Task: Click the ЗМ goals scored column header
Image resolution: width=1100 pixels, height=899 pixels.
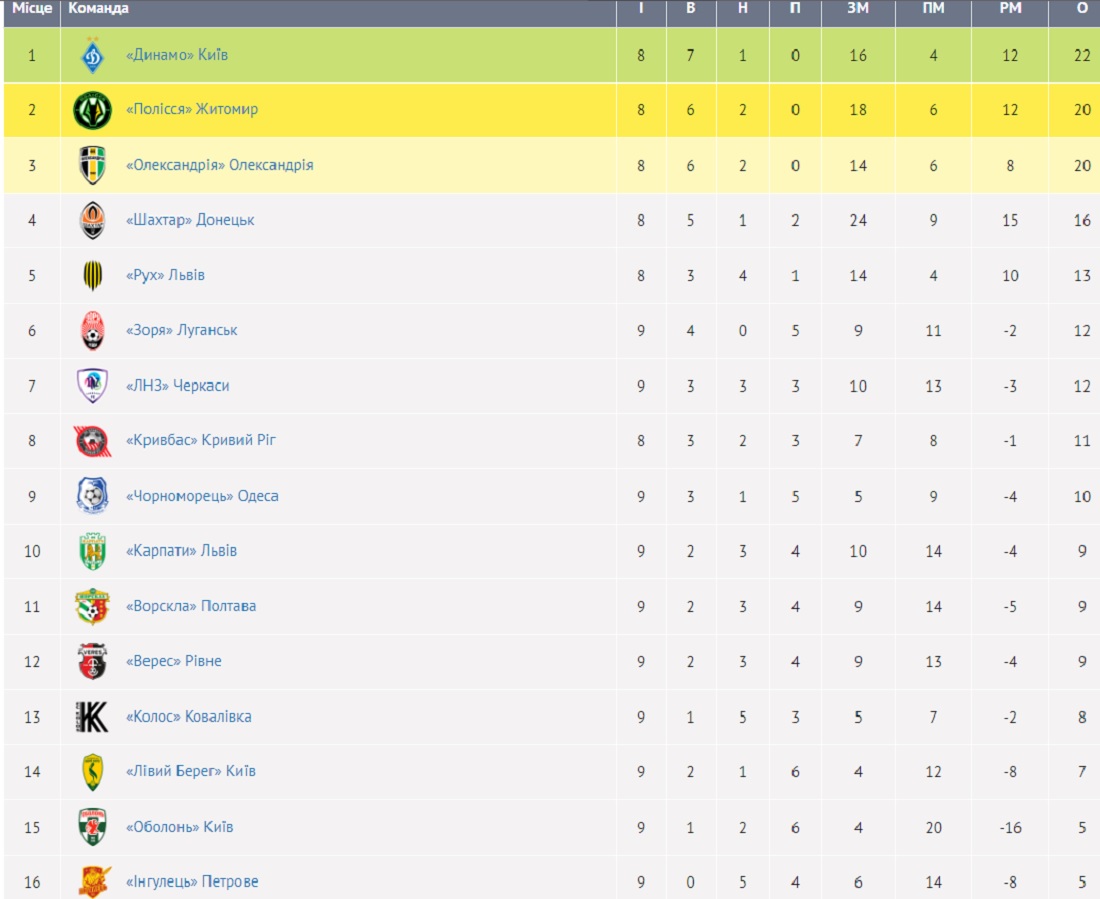Action: (x=858, y=8)
